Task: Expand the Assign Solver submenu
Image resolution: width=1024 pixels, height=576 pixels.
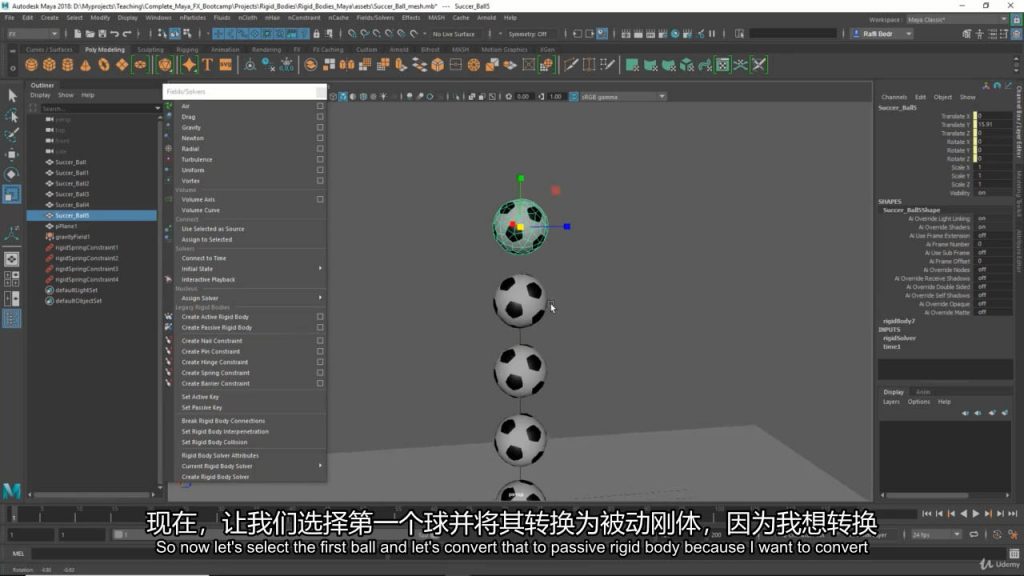Action: click(251, 298)
